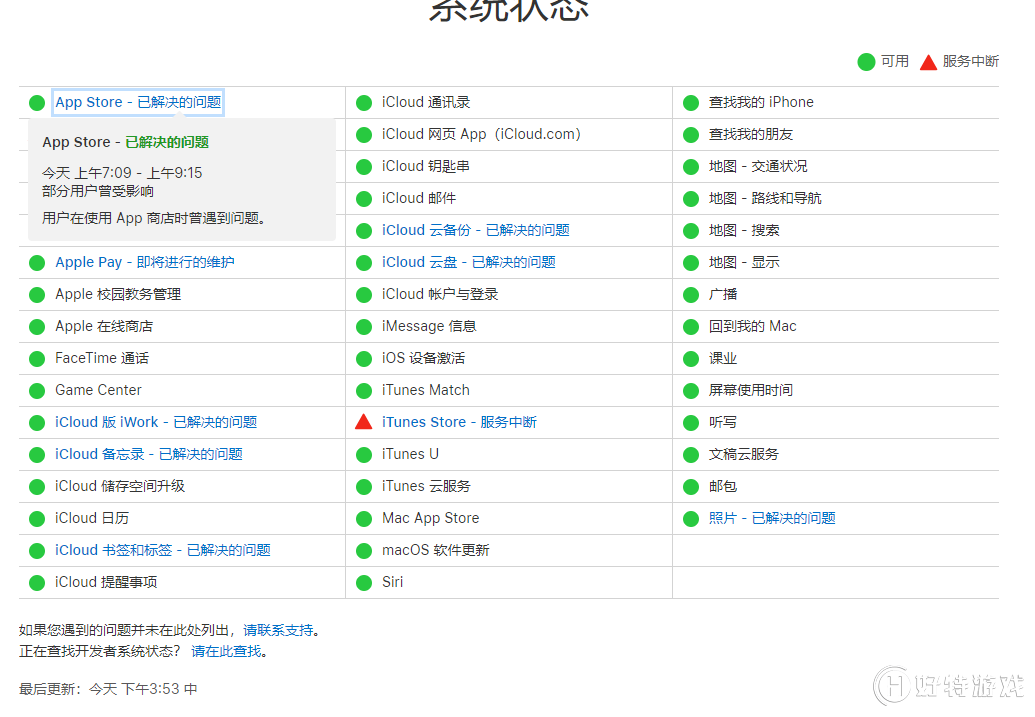Click green status dot beside FaceTime 通话
The image size is (1035, 717).
[37, 358]
